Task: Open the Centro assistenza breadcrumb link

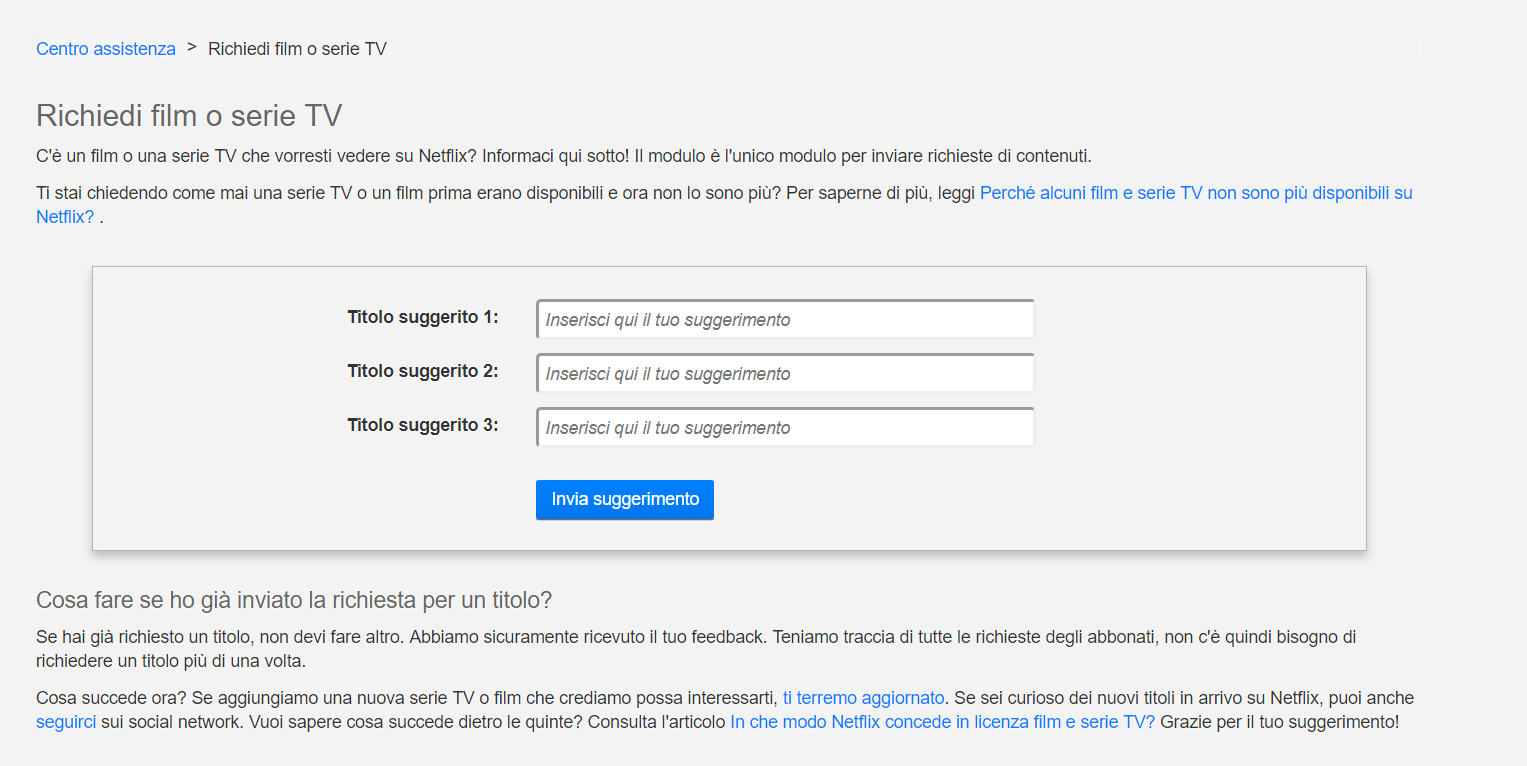Action: pyautogui.click(x=106, y=49)
